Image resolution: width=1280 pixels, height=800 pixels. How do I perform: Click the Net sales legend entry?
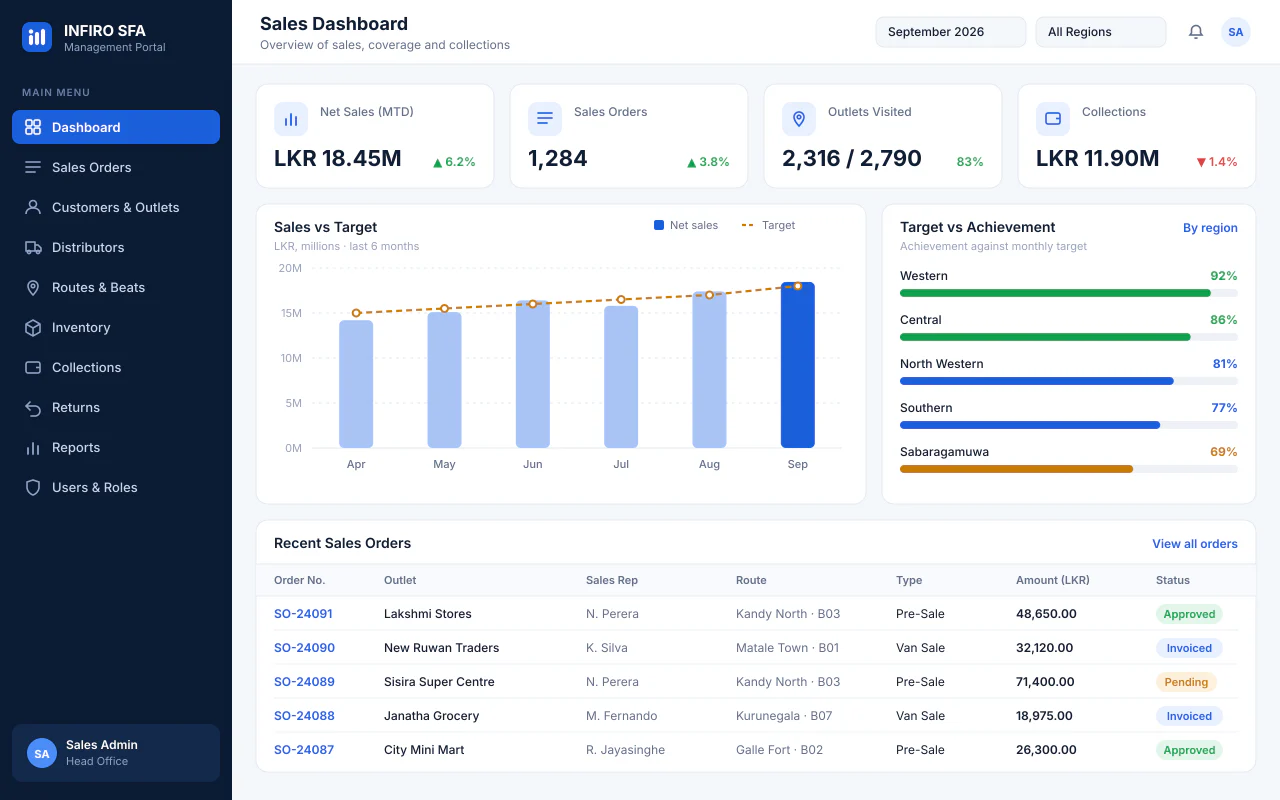pos(686,225)
